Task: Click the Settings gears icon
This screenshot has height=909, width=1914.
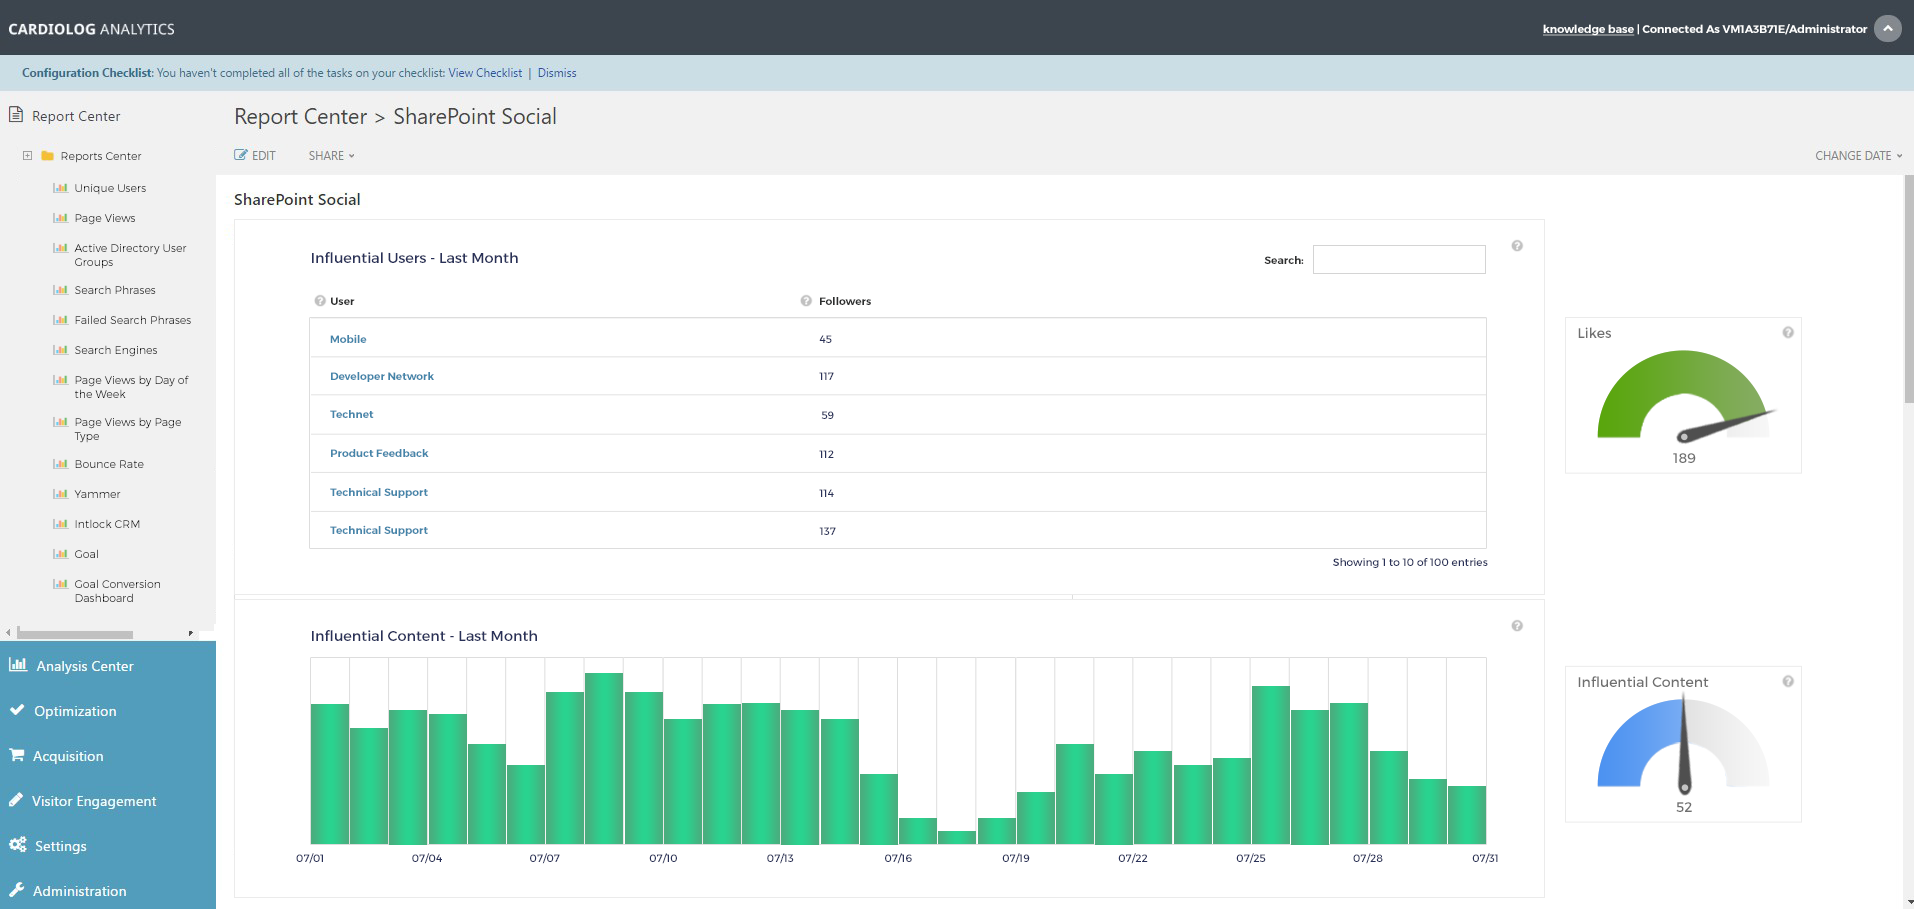Action: pos(18,845)
